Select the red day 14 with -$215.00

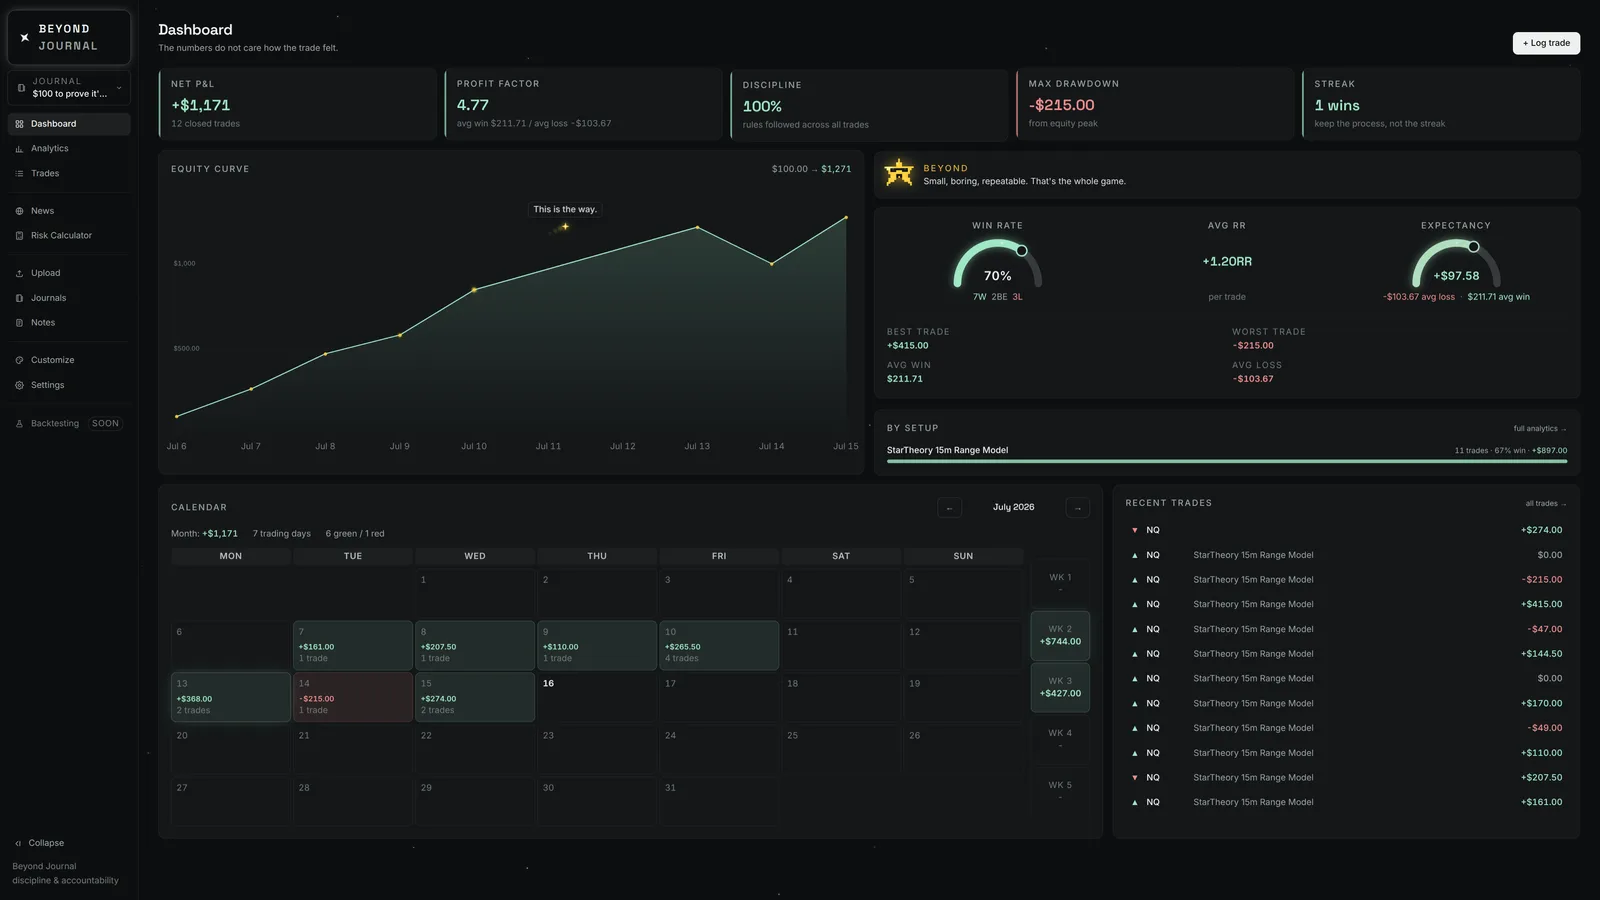click(353, 697)
